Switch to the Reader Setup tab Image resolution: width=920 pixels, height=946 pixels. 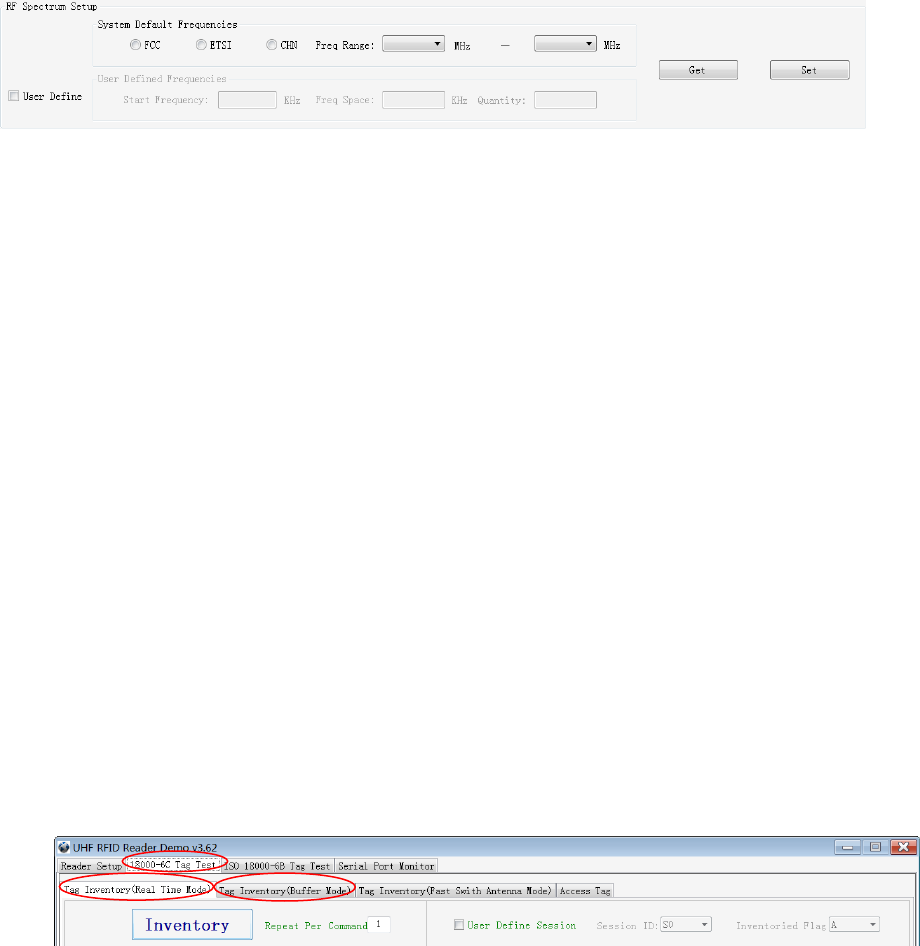pos(91,866)
